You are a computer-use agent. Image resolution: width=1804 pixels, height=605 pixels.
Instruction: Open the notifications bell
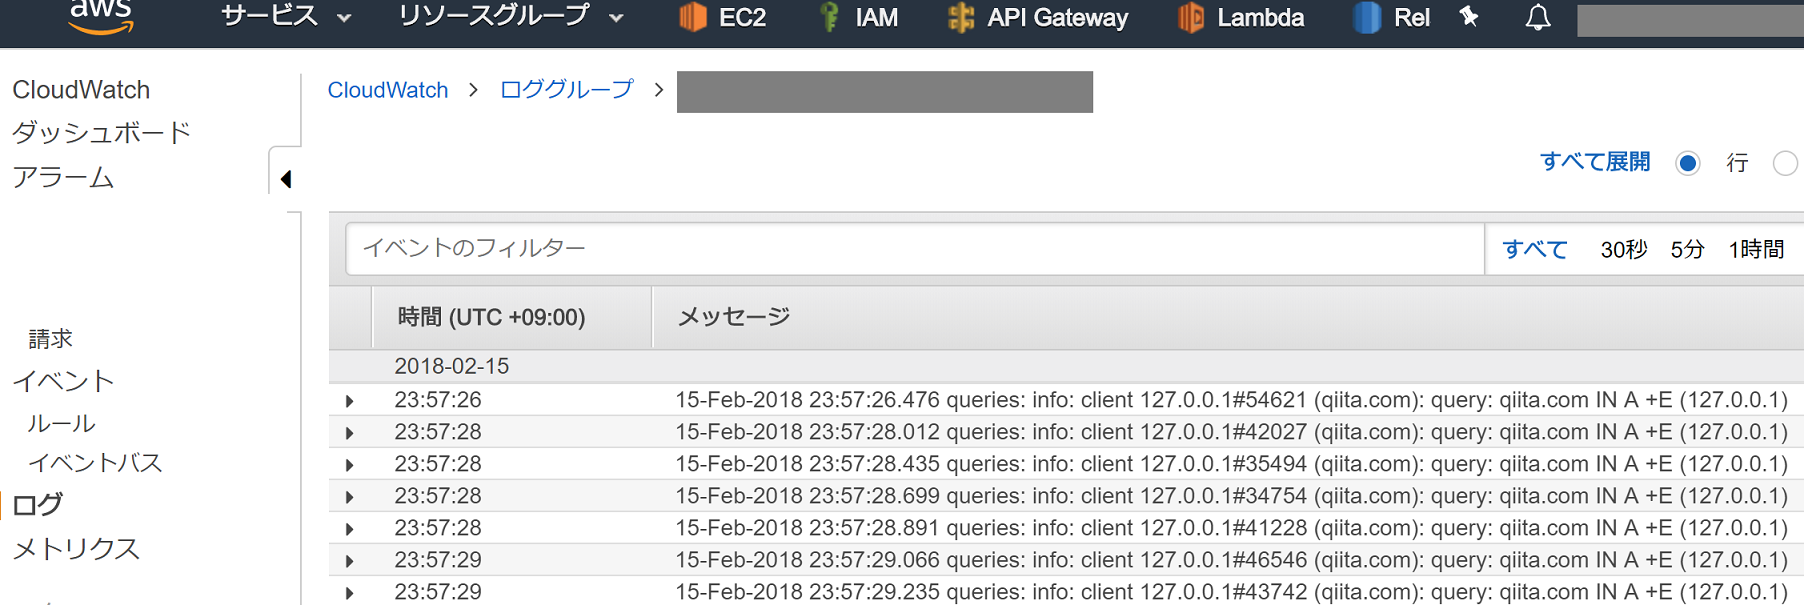pos(1538,17)
